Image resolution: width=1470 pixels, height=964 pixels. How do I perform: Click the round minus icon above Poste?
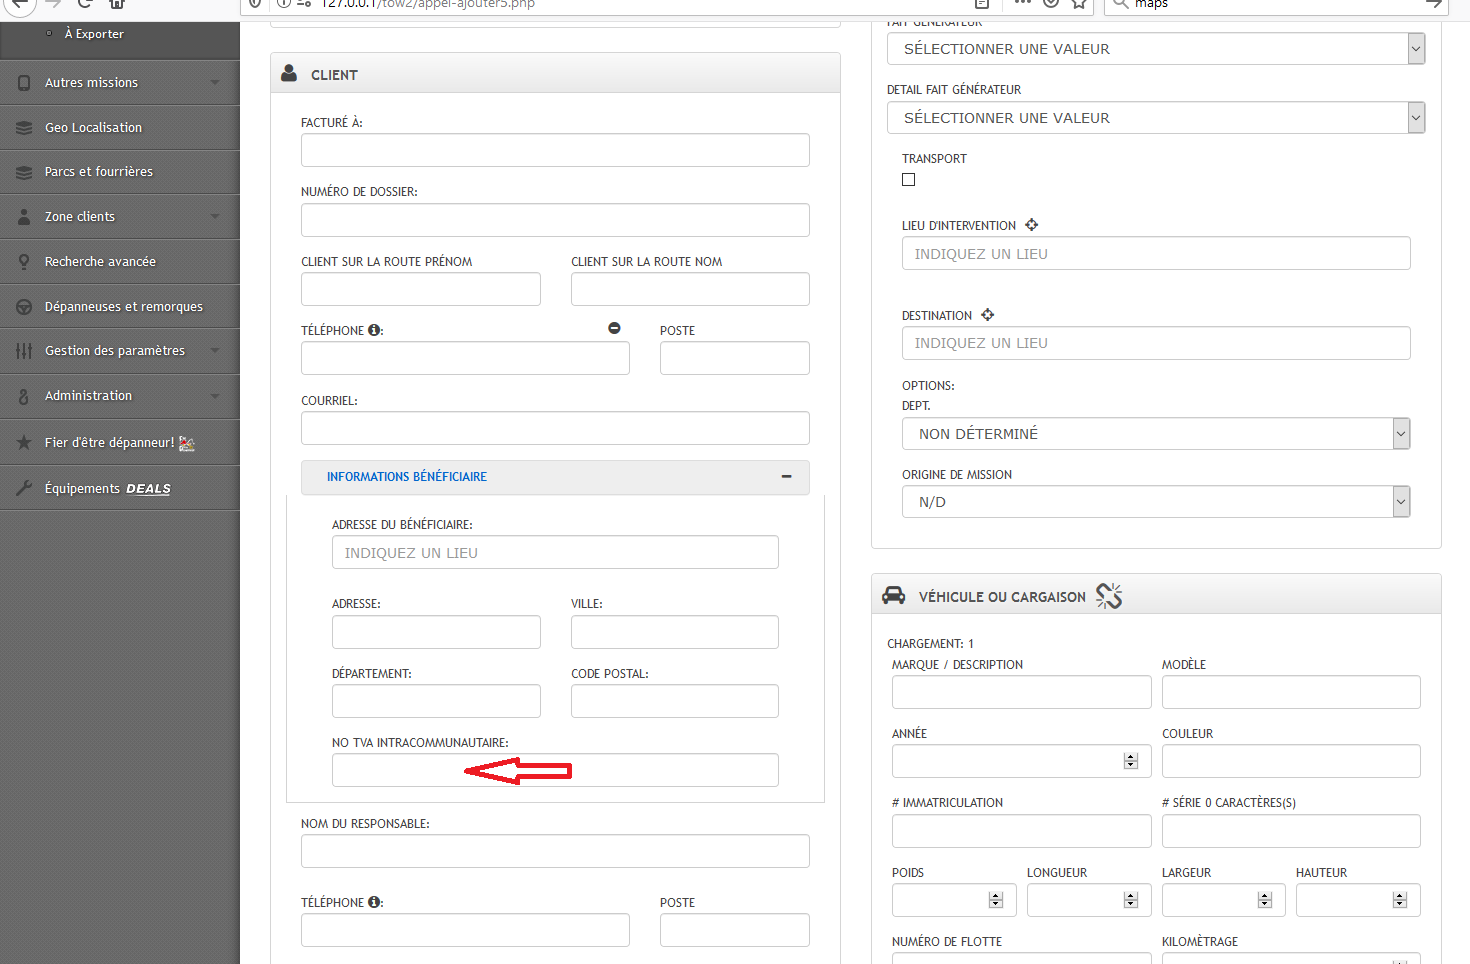pyautogui.click(x=614, y=328)
